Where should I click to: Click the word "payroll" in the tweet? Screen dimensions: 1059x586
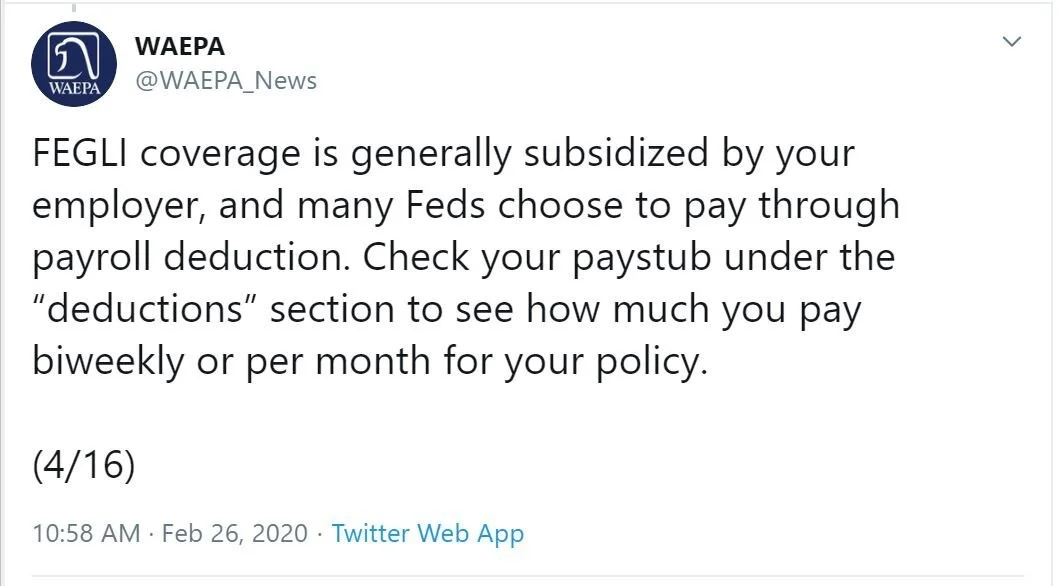(x=91, y=258)
